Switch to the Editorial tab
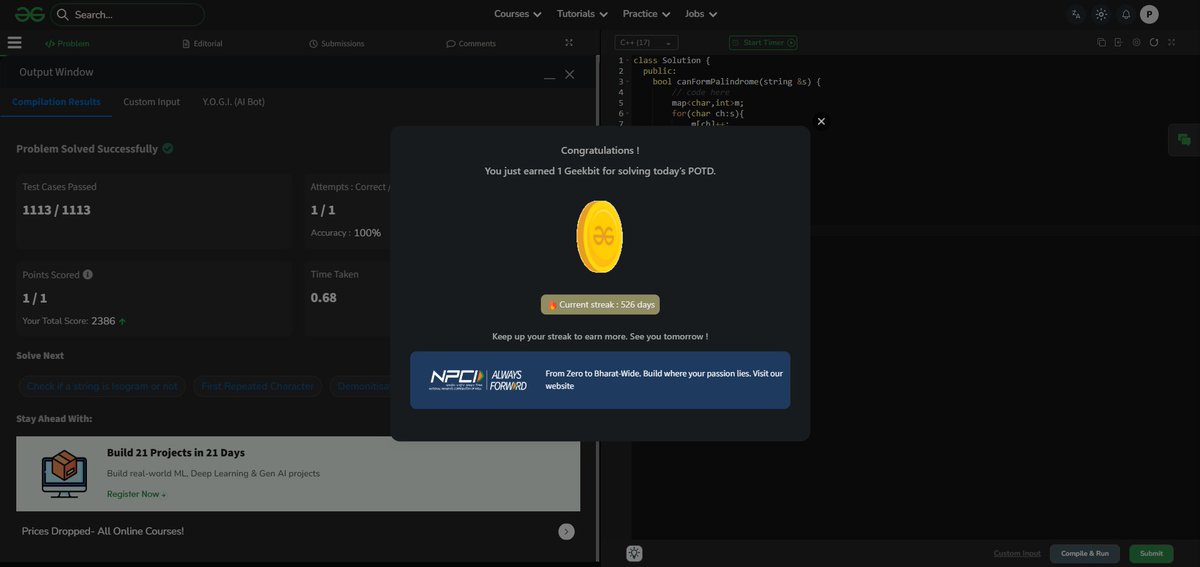The width and height of the screenshot is (1200, 567). (x=202, y=44)
